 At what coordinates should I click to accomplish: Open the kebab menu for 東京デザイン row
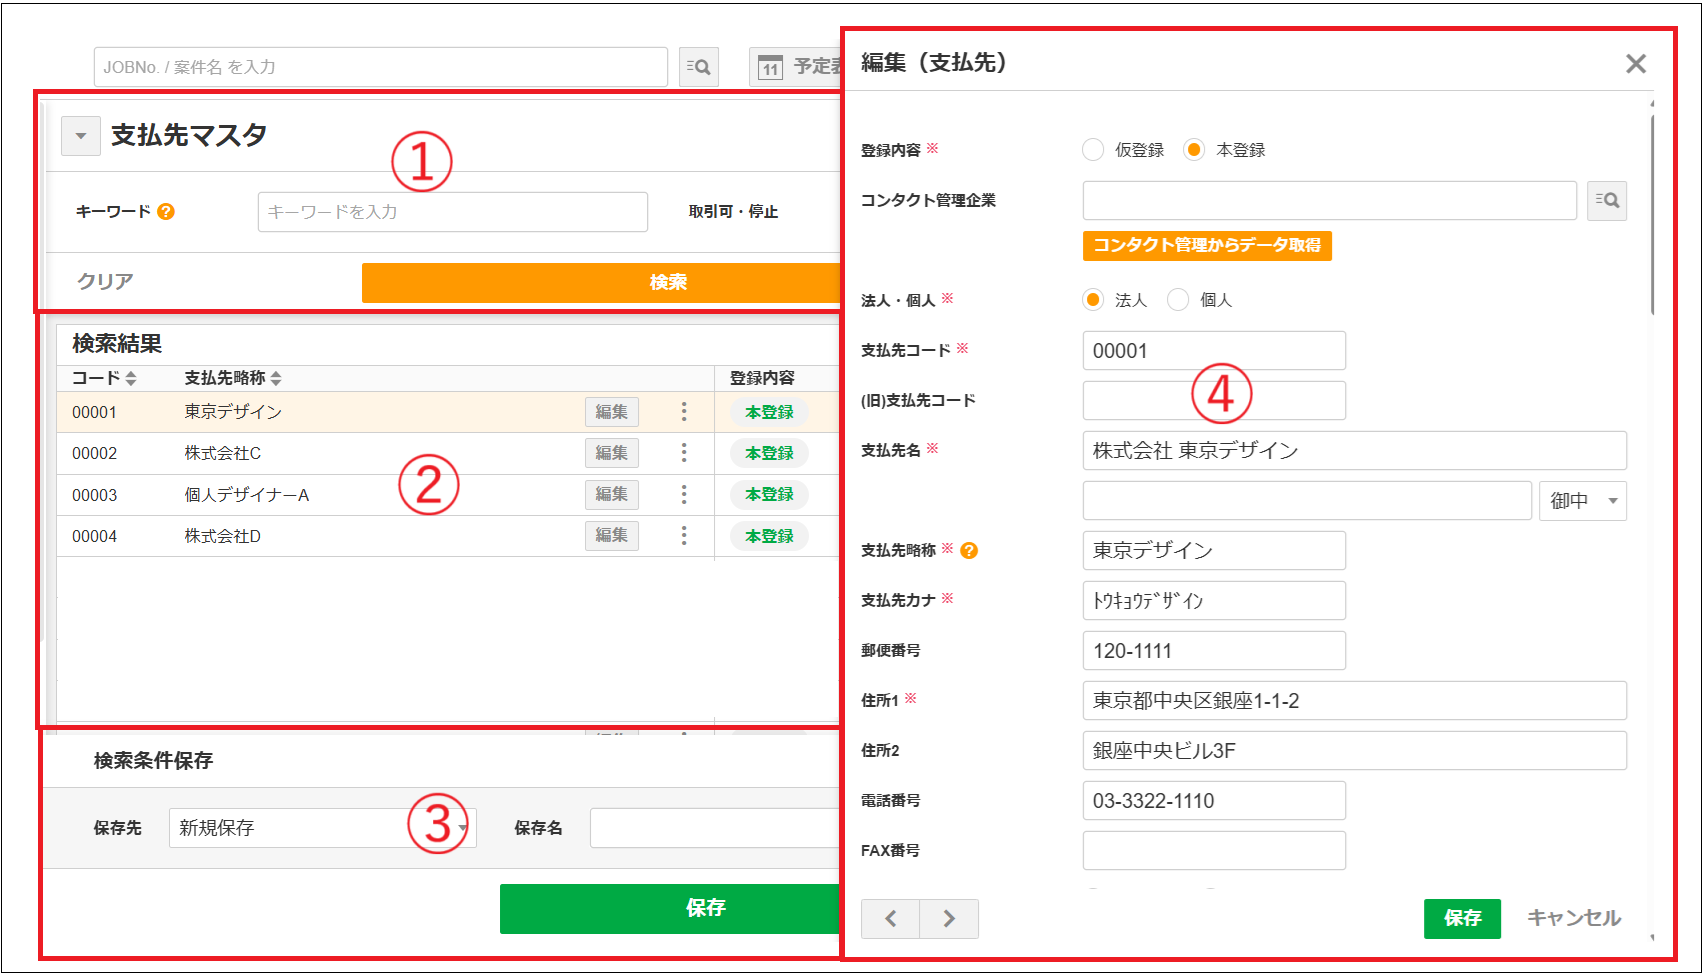tap(683, 411)
